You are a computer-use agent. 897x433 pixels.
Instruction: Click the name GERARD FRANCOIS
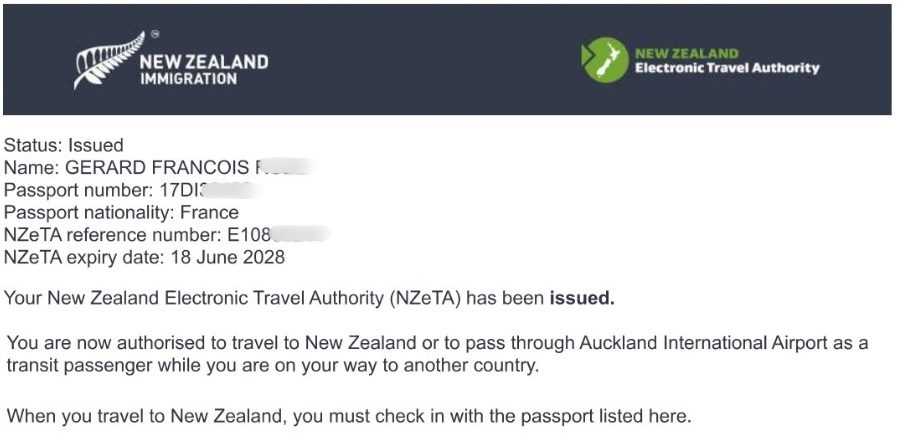pyautogui.click(x=158, y=167)
